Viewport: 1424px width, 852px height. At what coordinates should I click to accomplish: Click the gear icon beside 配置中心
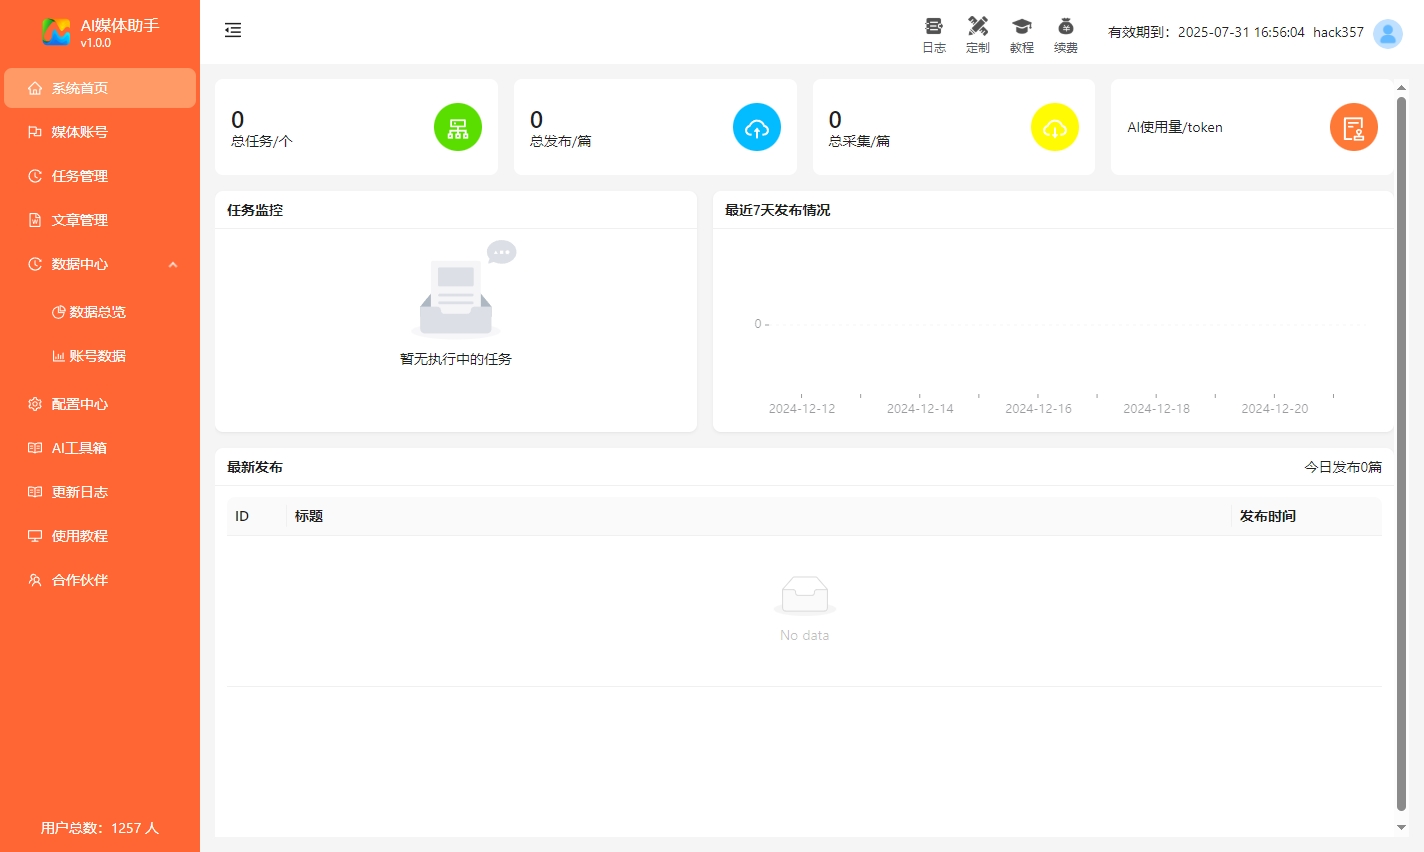tap(35, 404)
